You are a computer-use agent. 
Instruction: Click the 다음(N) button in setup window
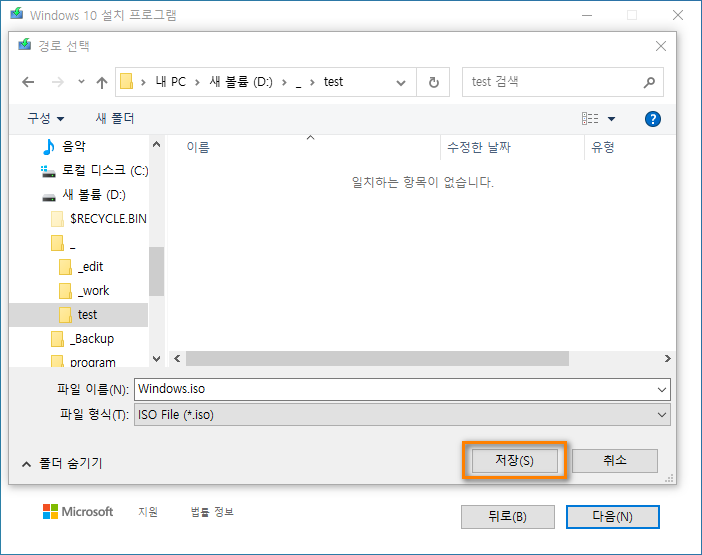(612, 517)
